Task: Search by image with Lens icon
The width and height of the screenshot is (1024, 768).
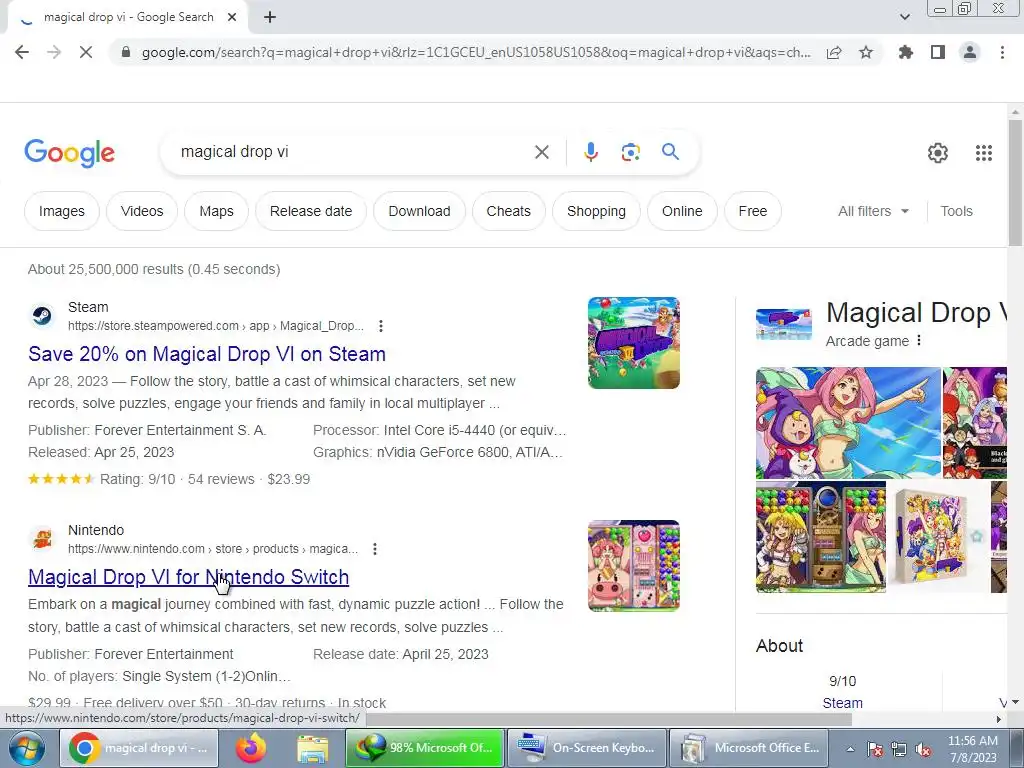Action: pos(630,152)
